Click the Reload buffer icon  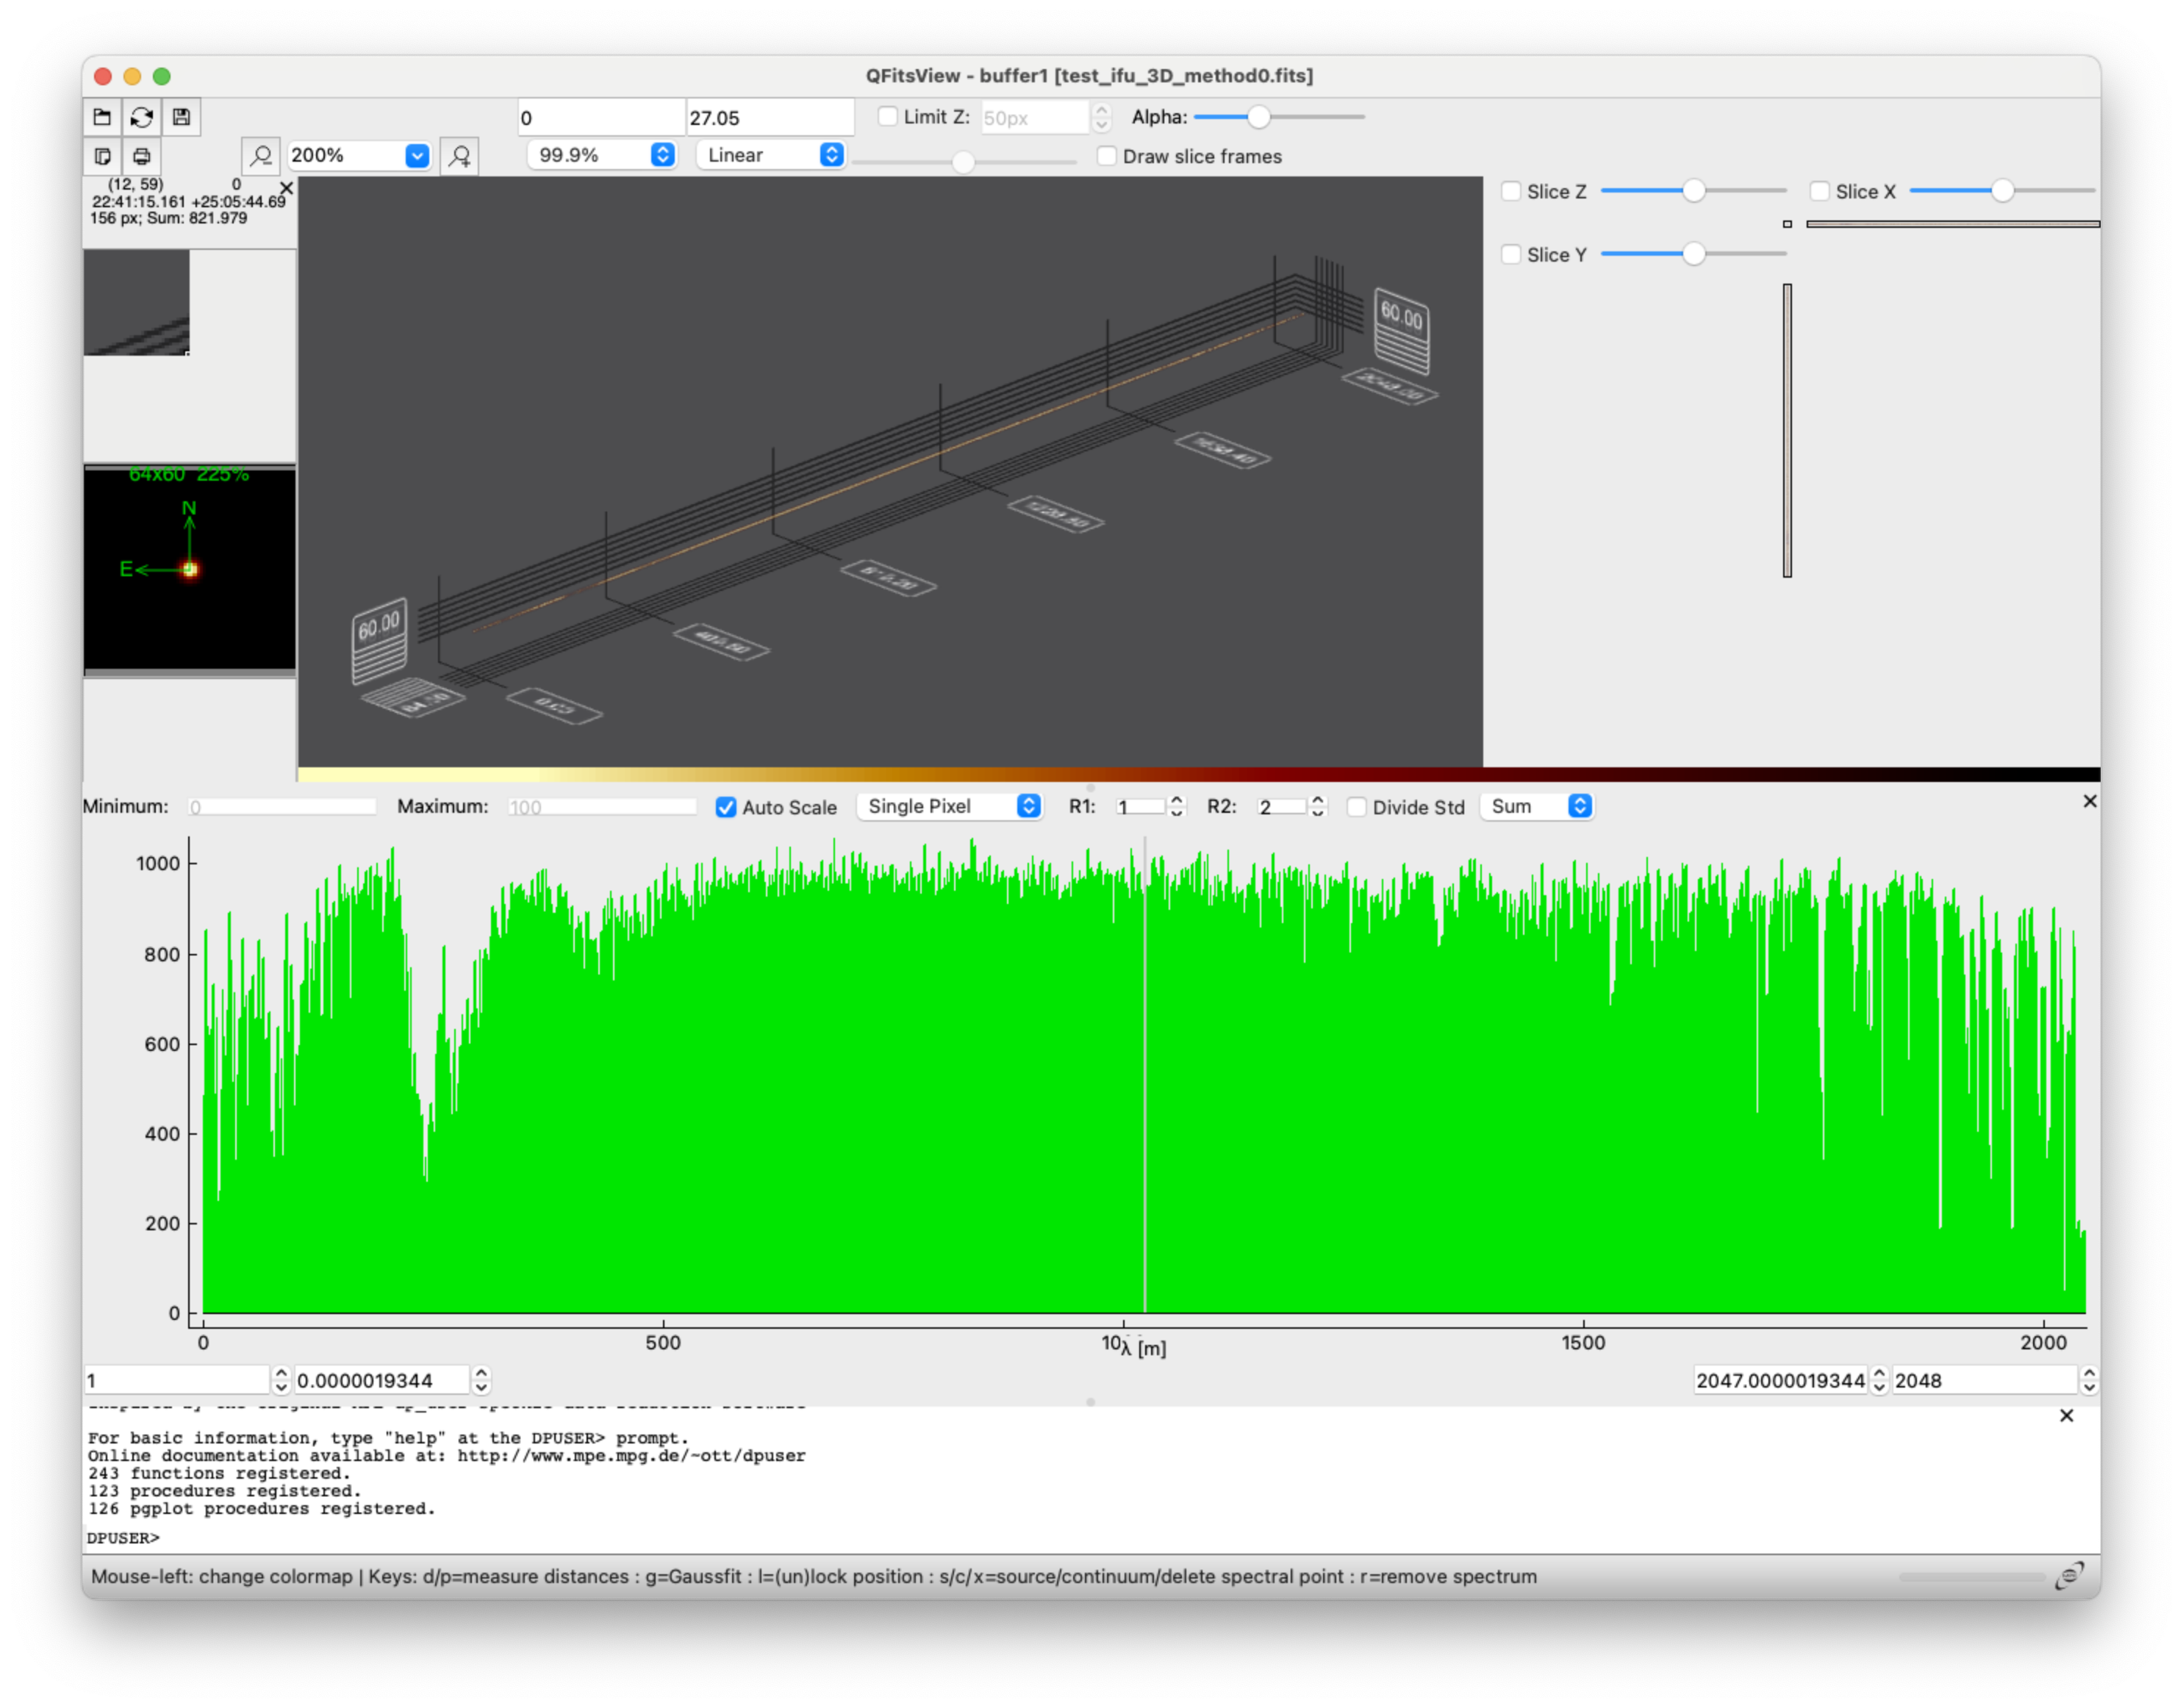coord(142,117)
